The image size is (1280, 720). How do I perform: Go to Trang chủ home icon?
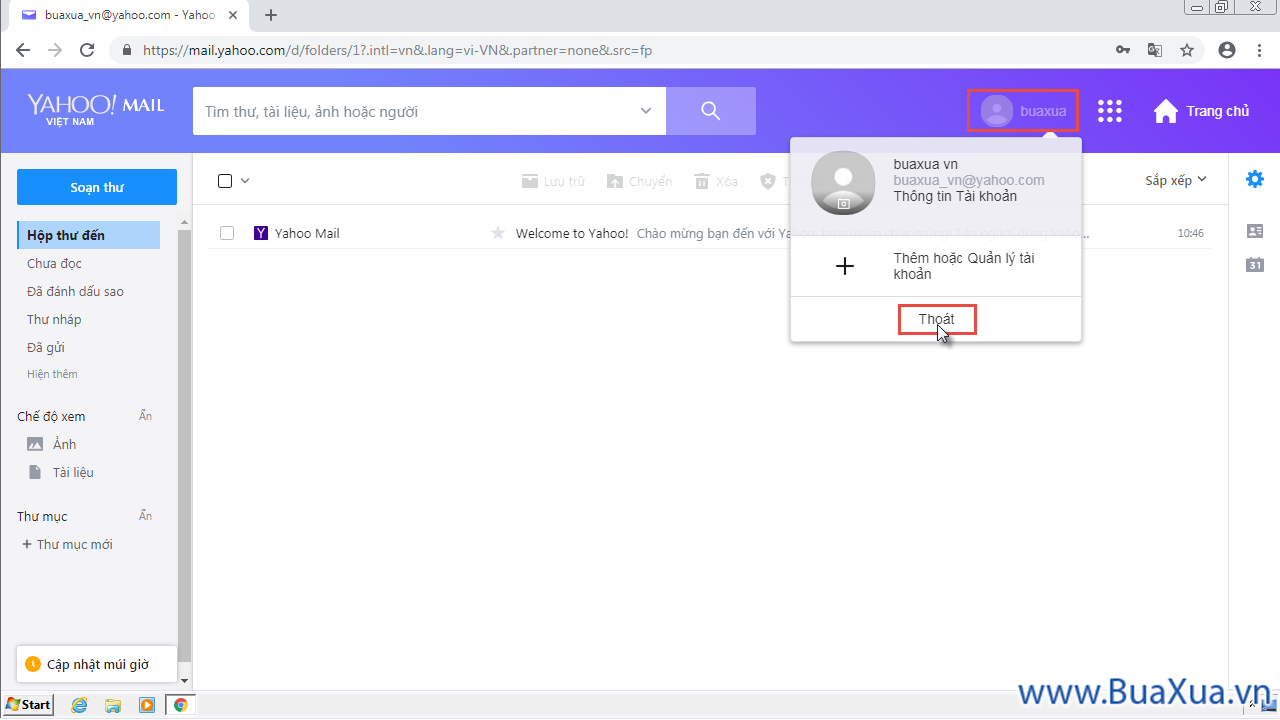pos(1165,111)
